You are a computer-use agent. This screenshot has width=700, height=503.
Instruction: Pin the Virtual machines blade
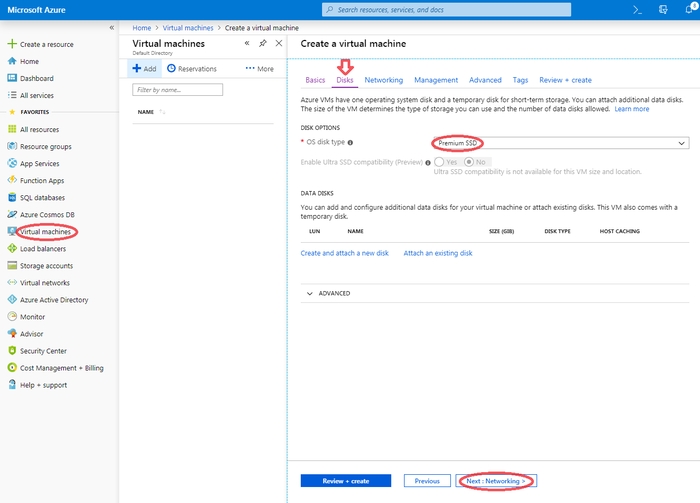(x=263, y=44)
